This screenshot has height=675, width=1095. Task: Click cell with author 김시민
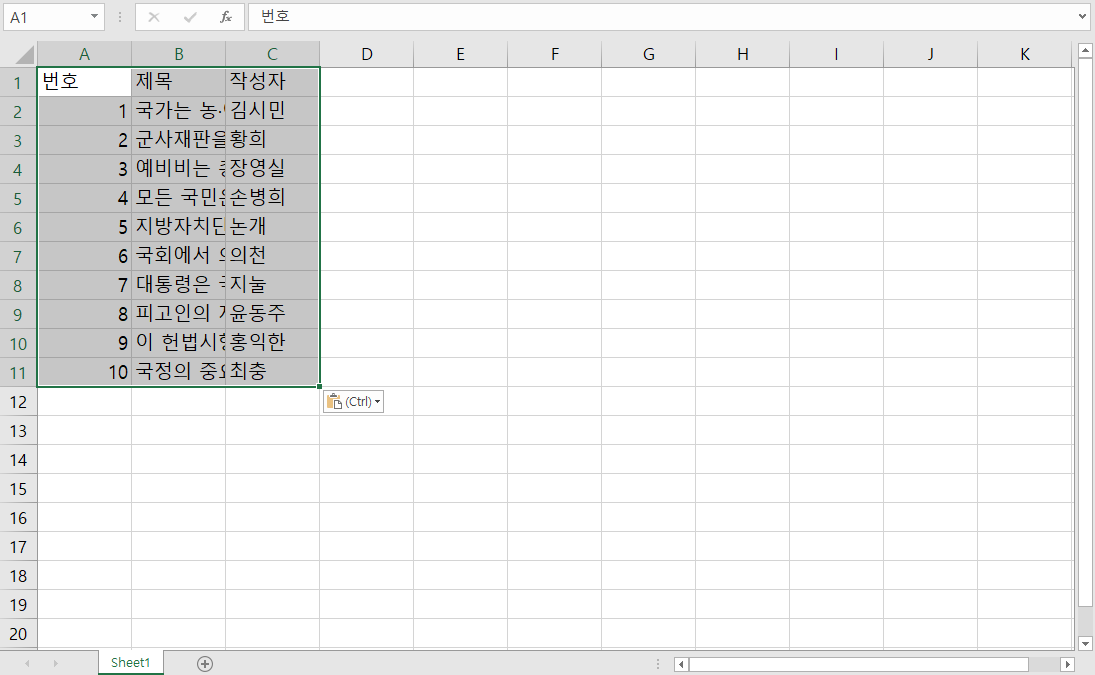coord(272,112)
